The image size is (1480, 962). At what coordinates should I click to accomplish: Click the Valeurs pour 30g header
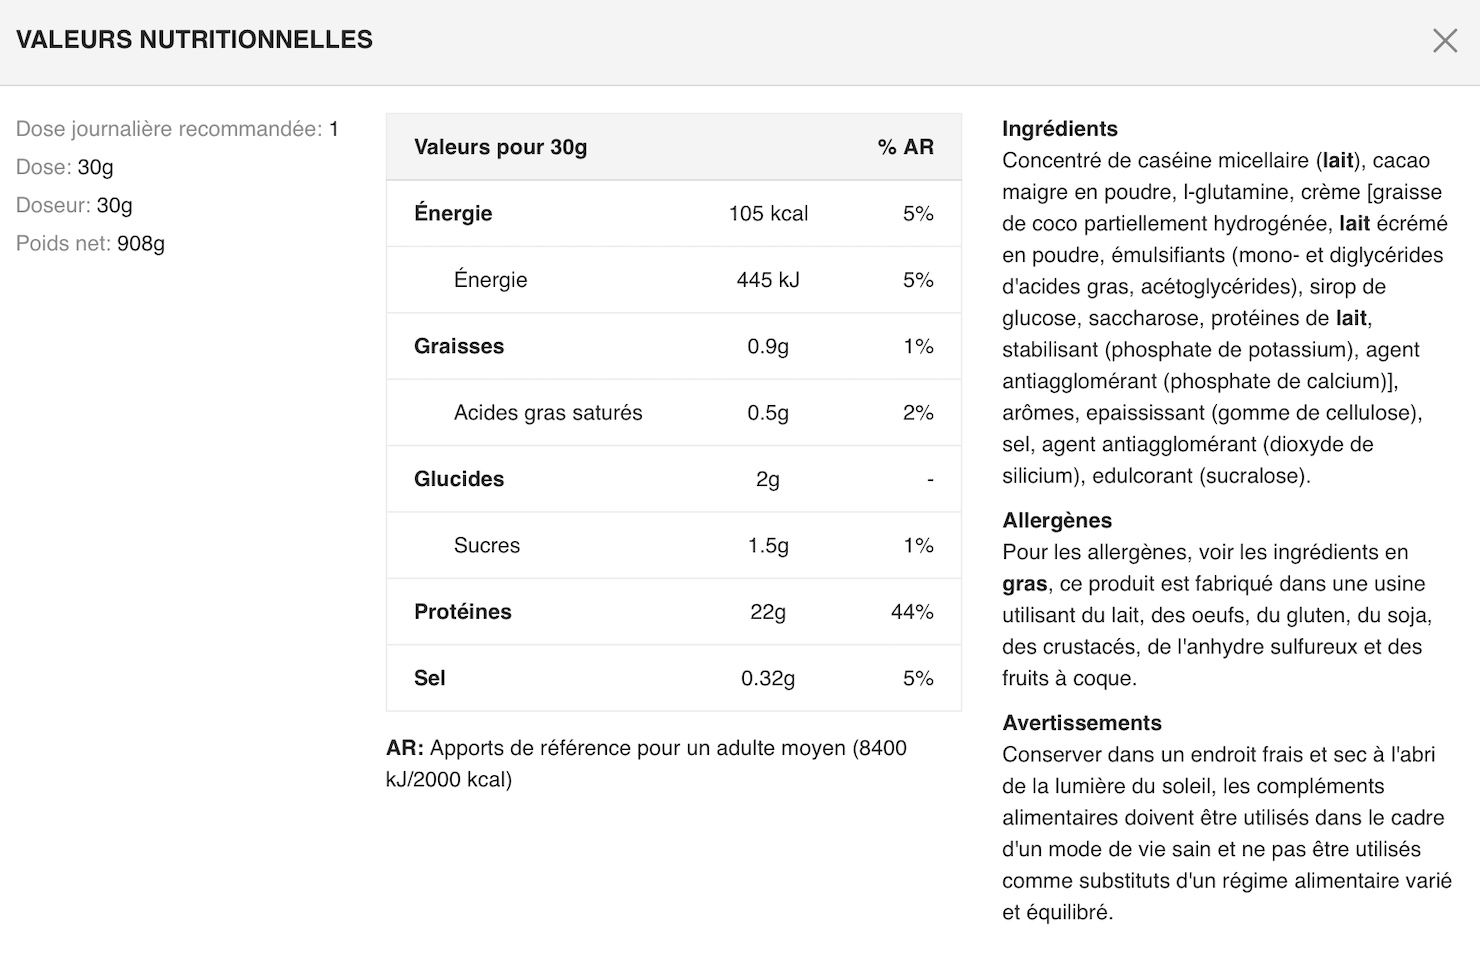click(x=500, y=147)
